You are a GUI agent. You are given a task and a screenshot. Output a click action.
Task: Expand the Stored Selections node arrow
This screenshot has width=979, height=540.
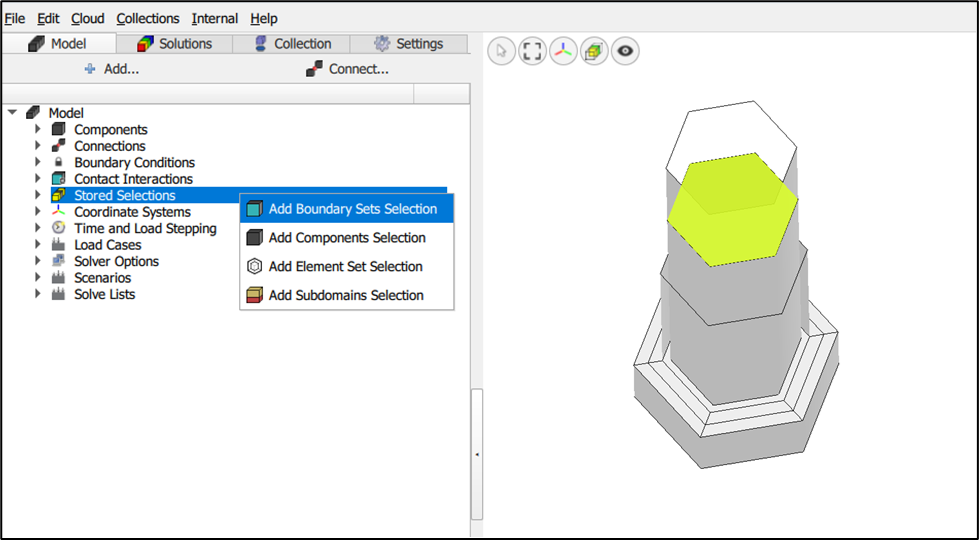[x=37, y=195]
